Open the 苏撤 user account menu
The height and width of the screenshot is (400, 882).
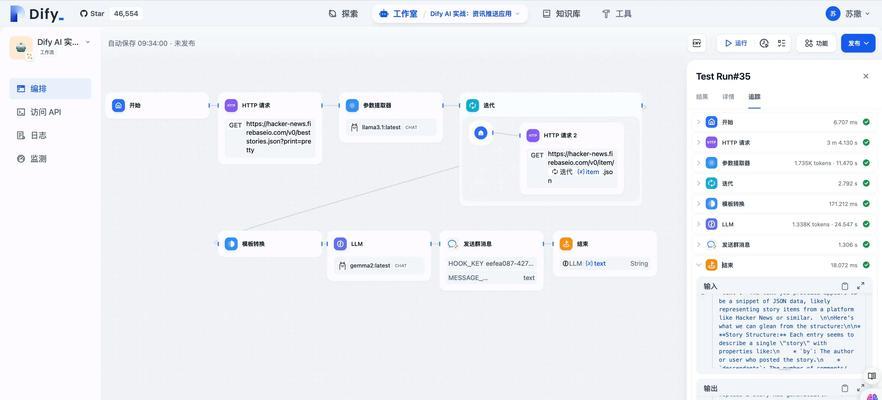point(847,14)
